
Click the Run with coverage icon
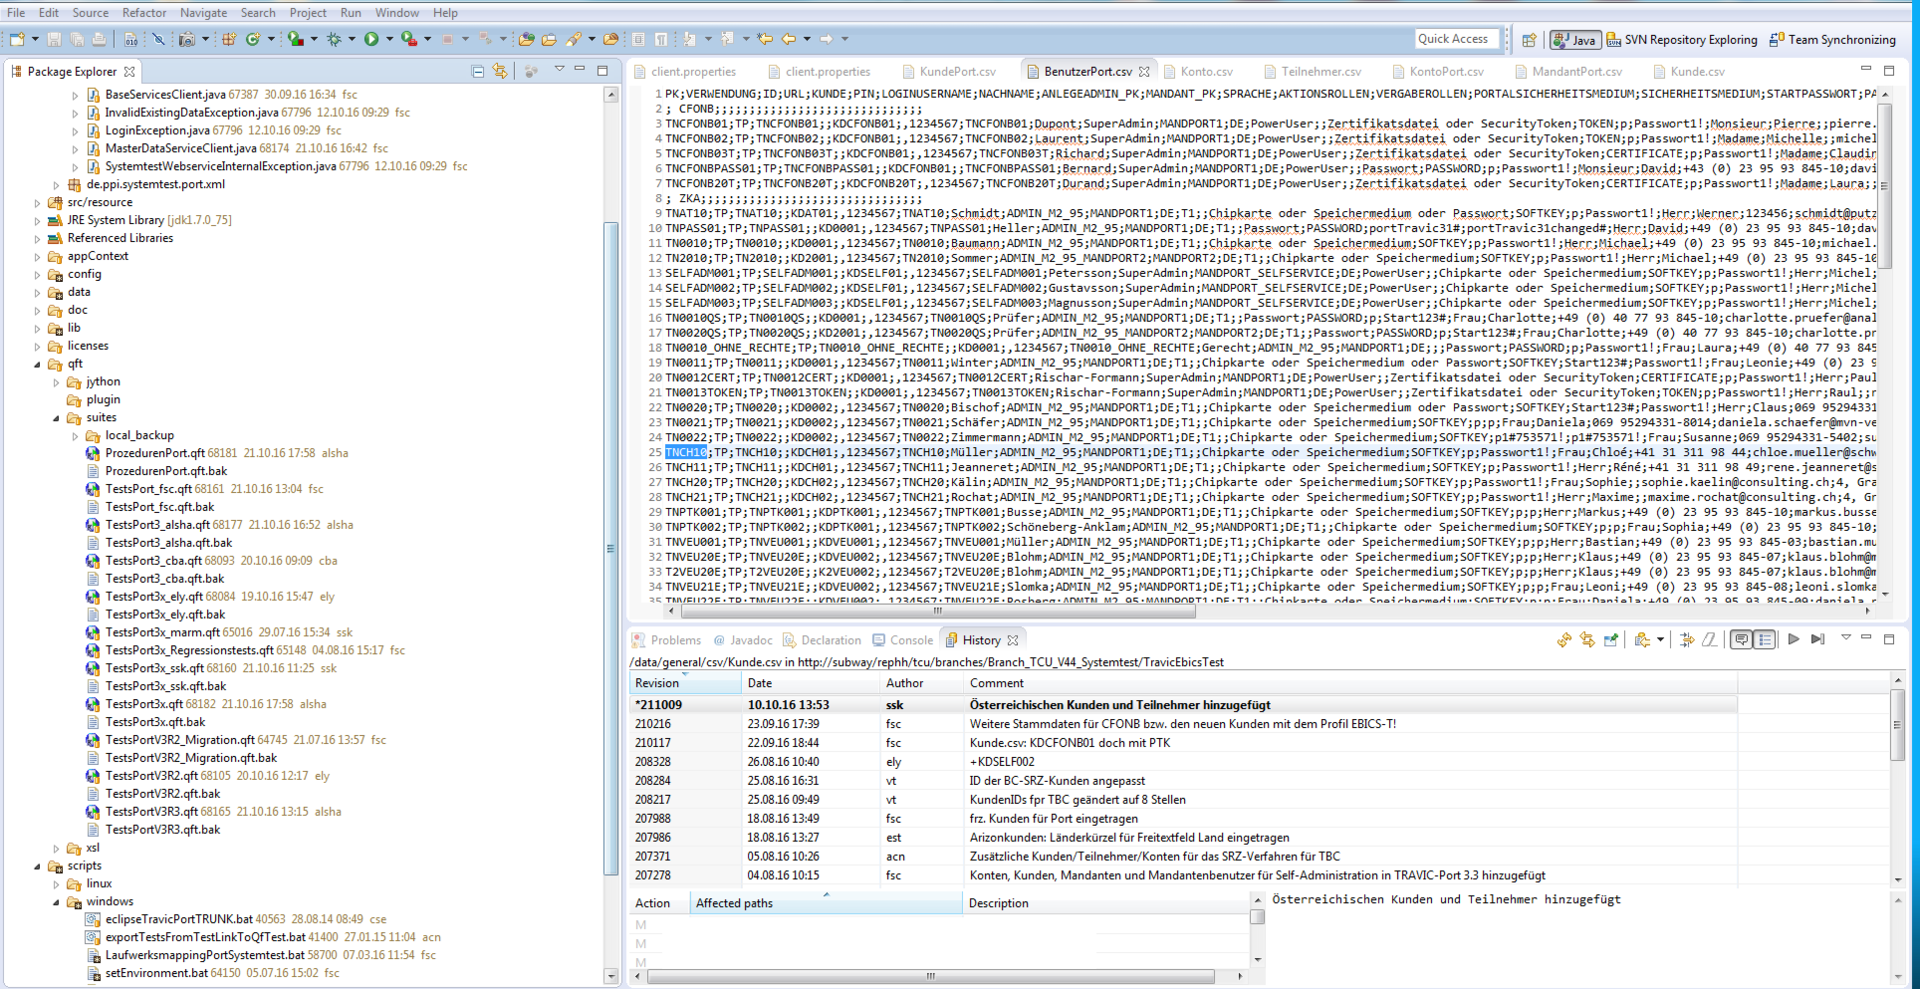tap(295, 39)
